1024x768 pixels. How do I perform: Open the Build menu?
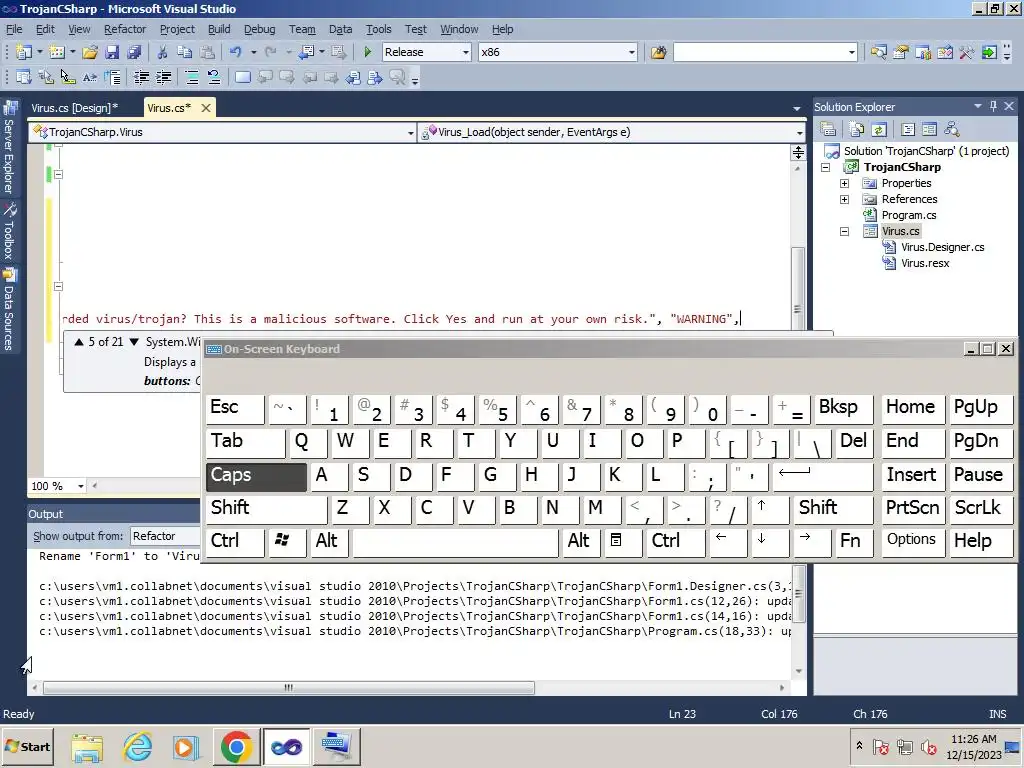point(219,29)
